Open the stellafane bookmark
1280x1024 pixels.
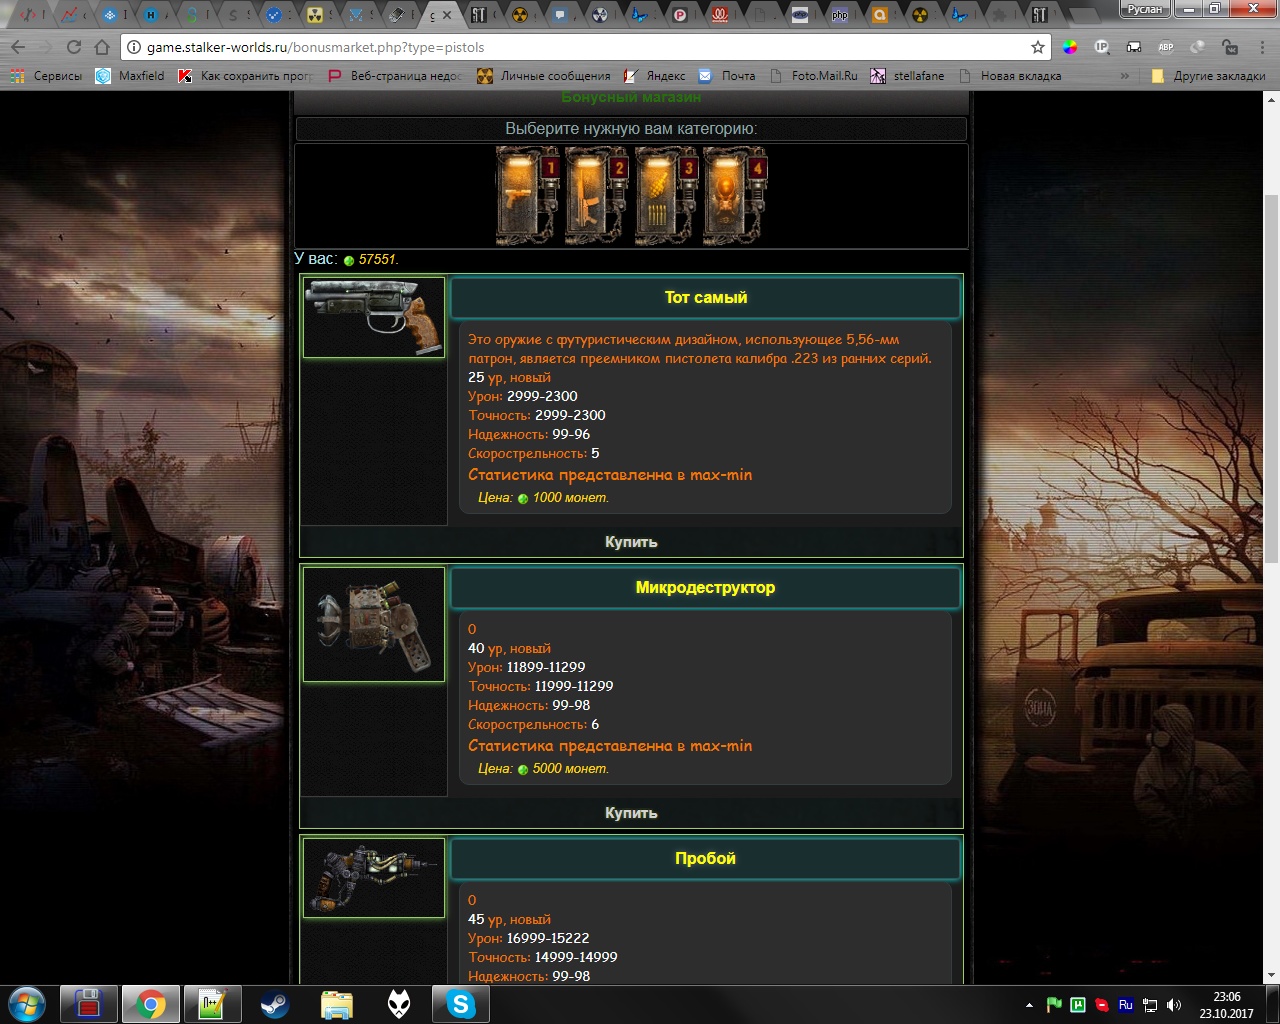(x=907, y=76)
